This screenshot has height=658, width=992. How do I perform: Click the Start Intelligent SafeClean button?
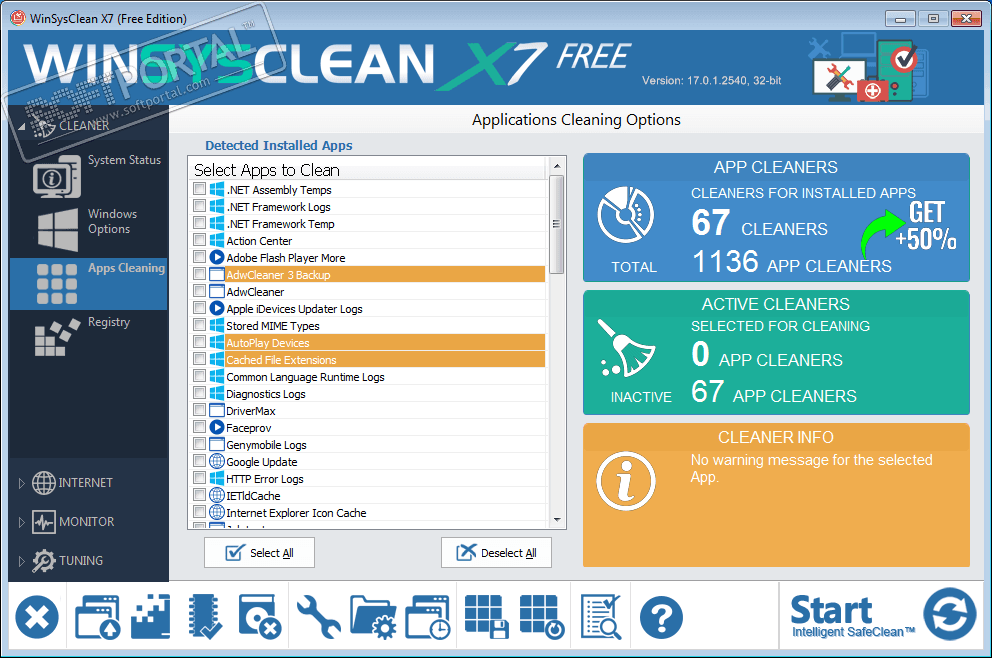(883, 616)
